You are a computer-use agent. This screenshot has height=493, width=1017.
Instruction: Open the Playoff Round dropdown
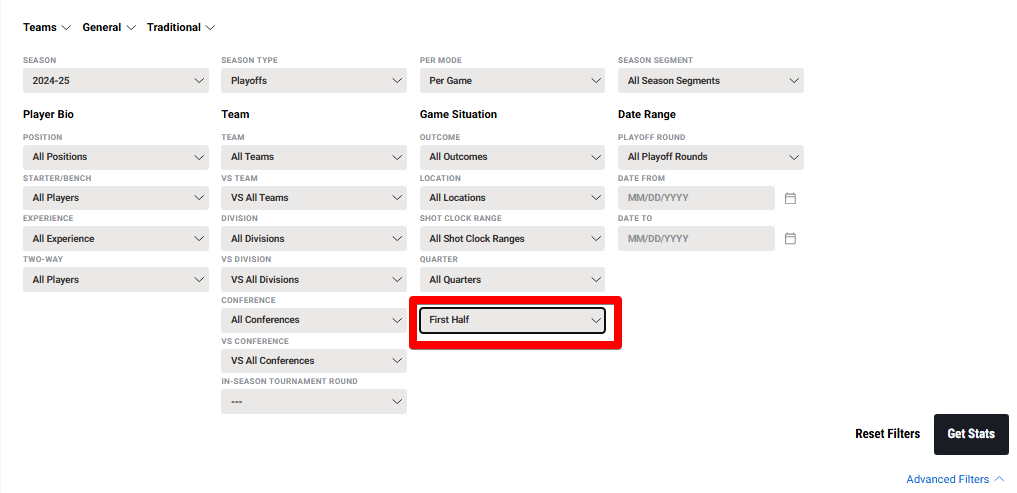pyautogui.click(x=710, y=157)
